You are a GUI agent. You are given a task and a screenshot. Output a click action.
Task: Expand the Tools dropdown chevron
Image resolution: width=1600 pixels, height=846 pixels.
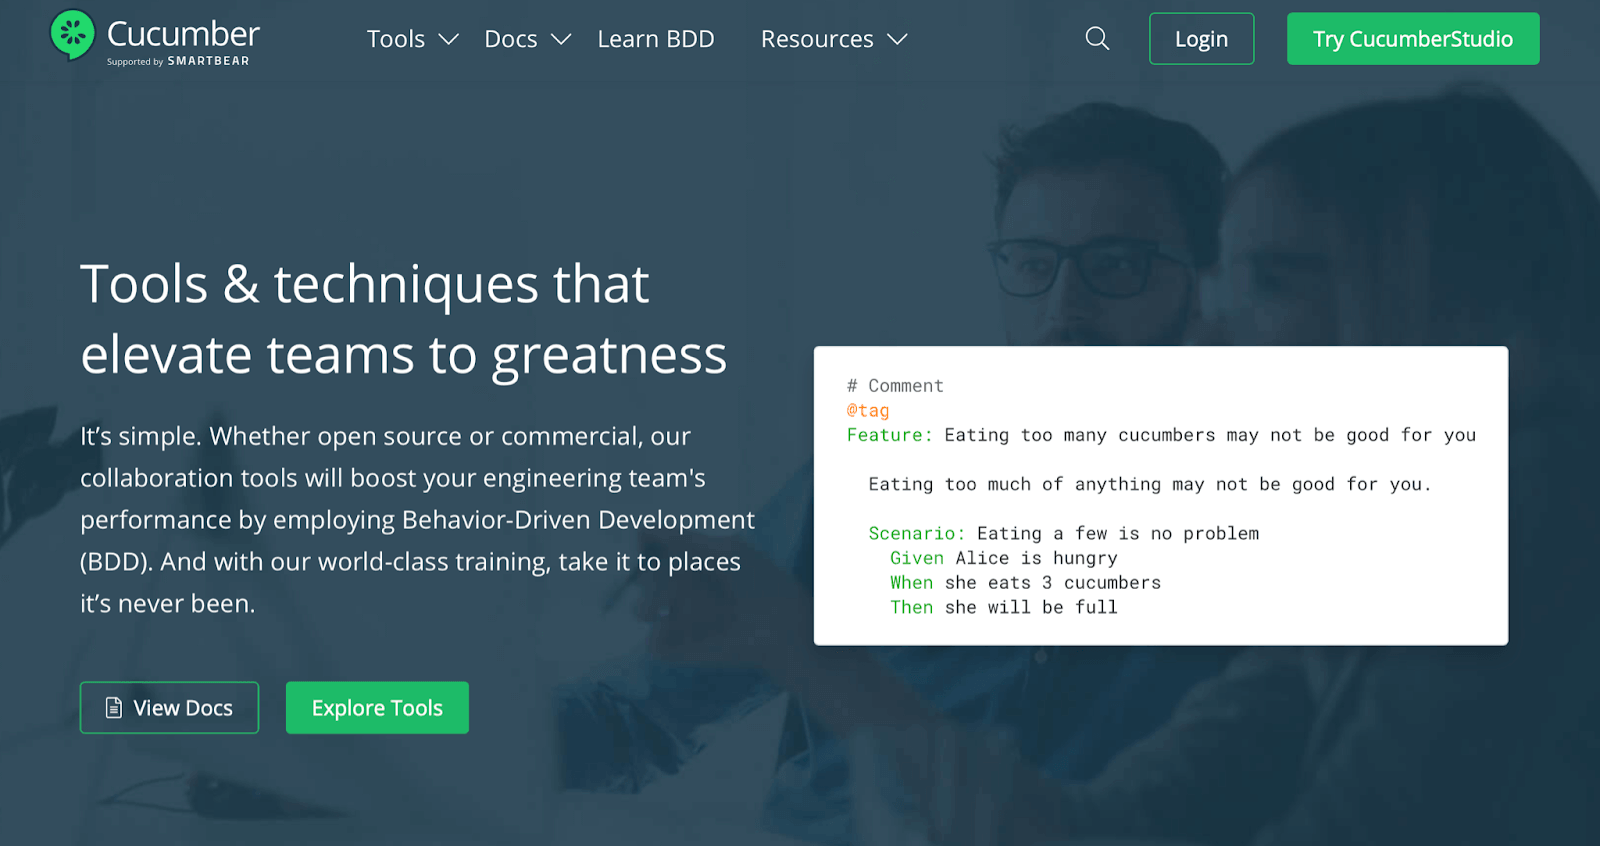coord(449,39)
